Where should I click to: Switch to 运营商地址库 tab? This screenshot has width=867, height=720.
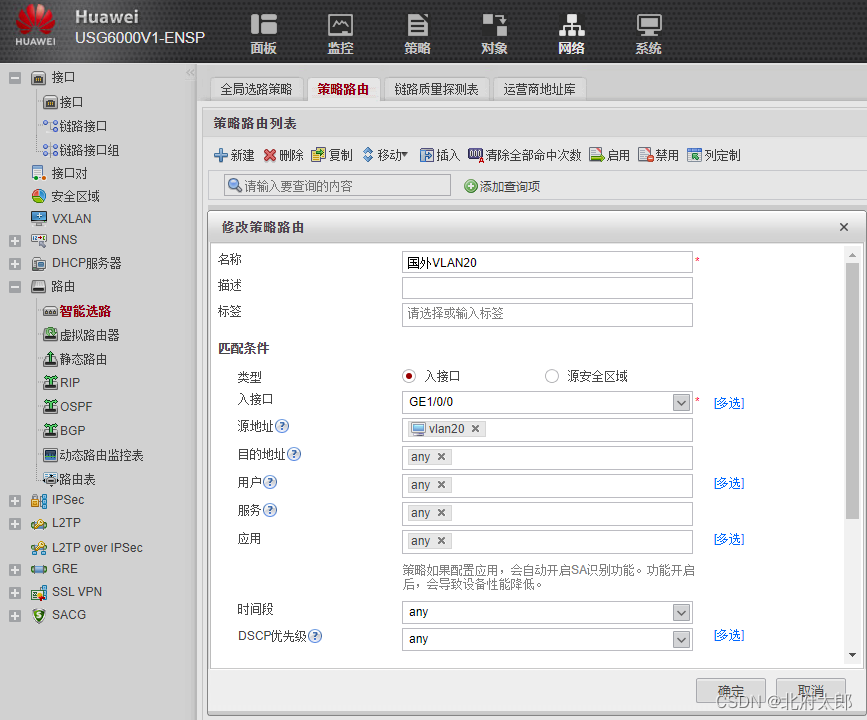539,89
